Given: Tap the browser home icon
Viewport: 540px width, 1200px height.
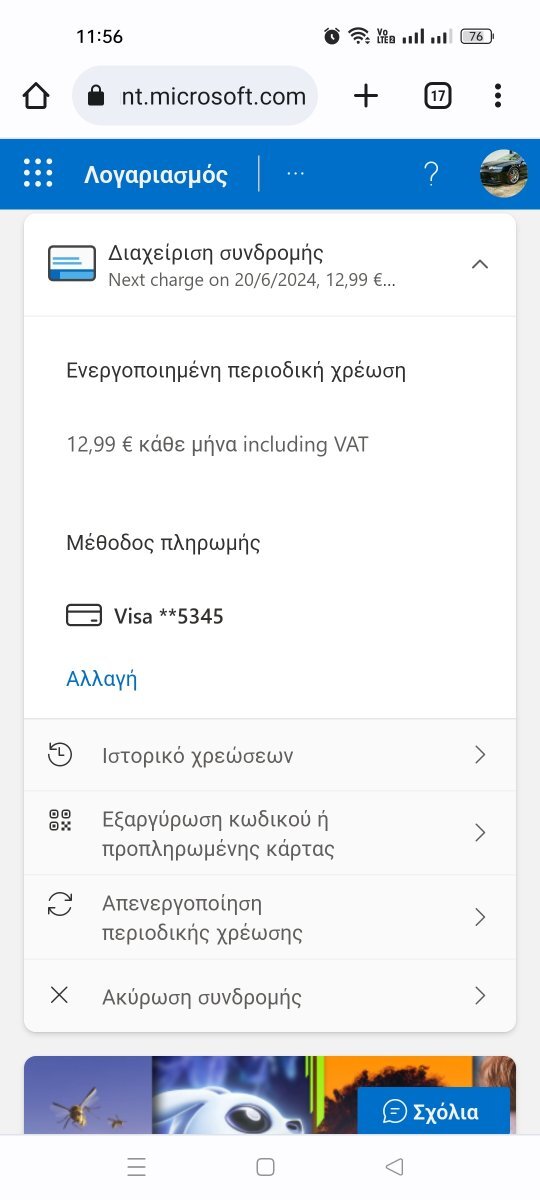Looking at the screenshot, I should 36,96.
